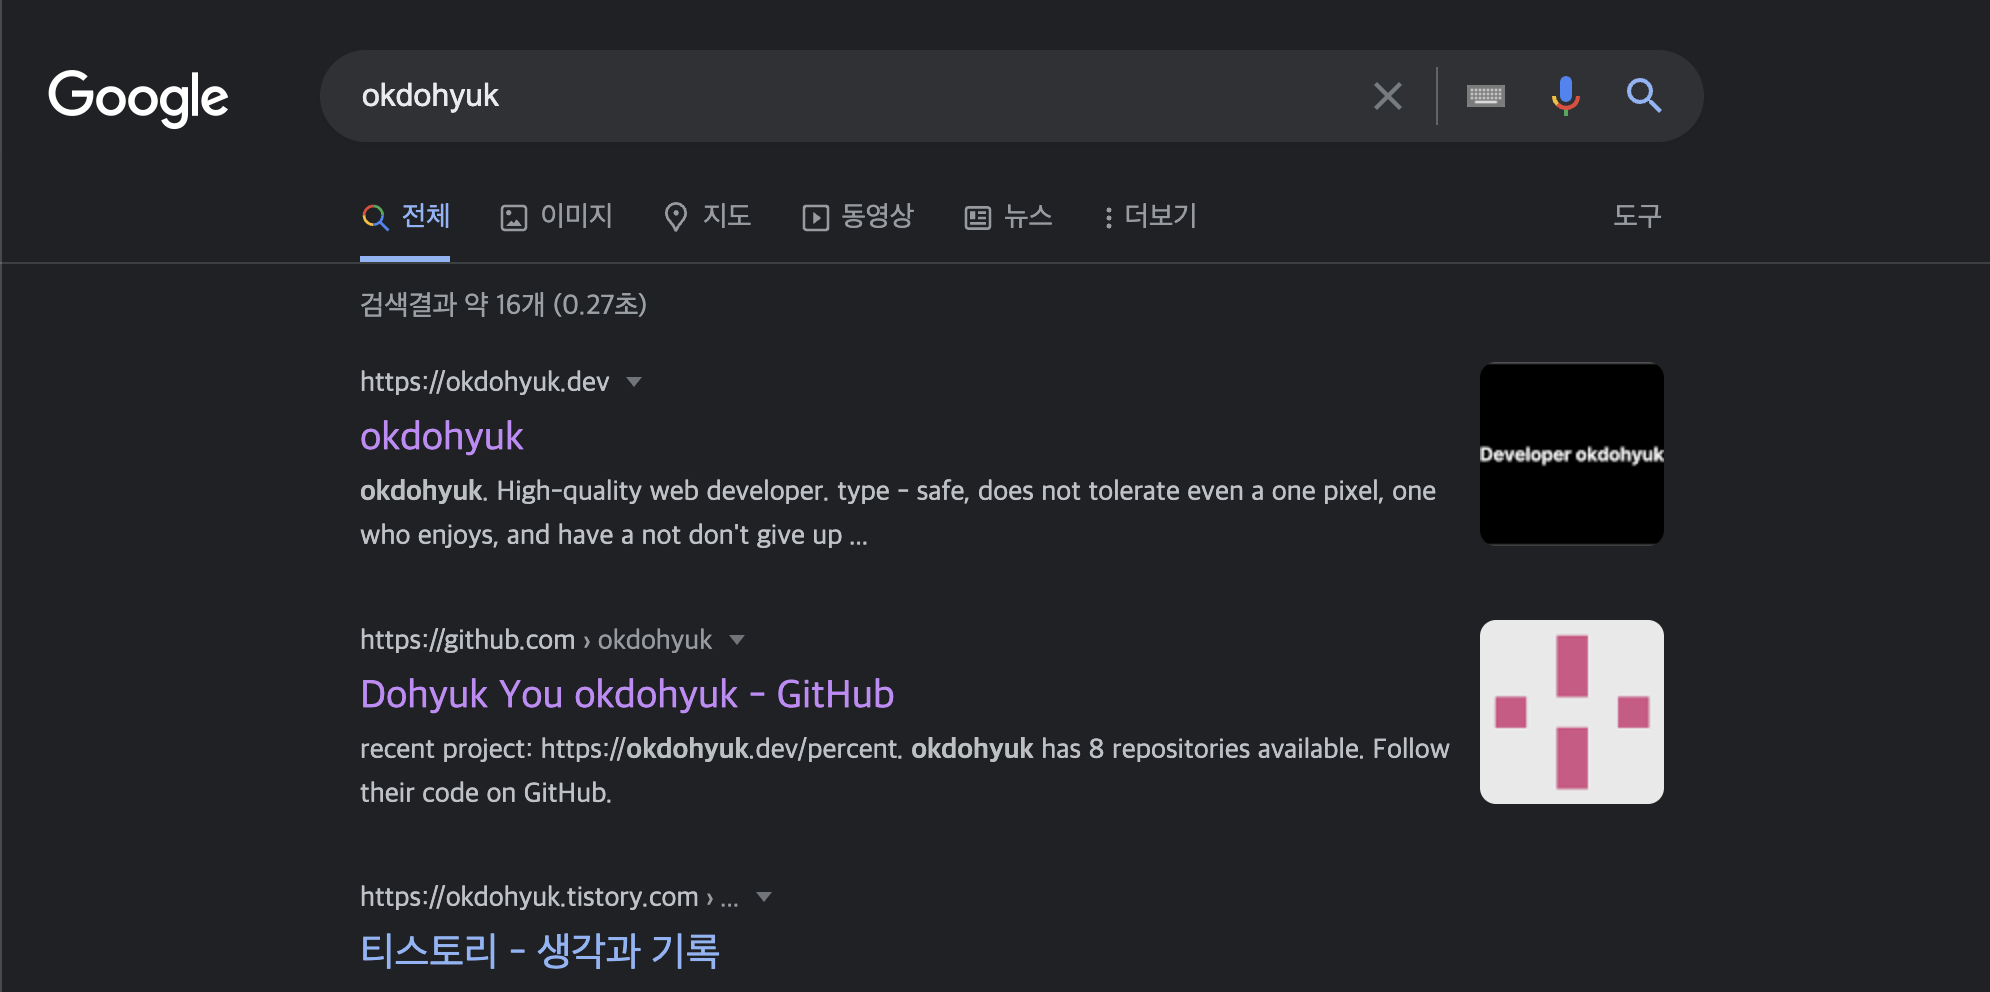Open 도구 (Tools) options
The width and height of the screenshot is (1990, 992).
pyautogui.click(x=1637, y=216)
